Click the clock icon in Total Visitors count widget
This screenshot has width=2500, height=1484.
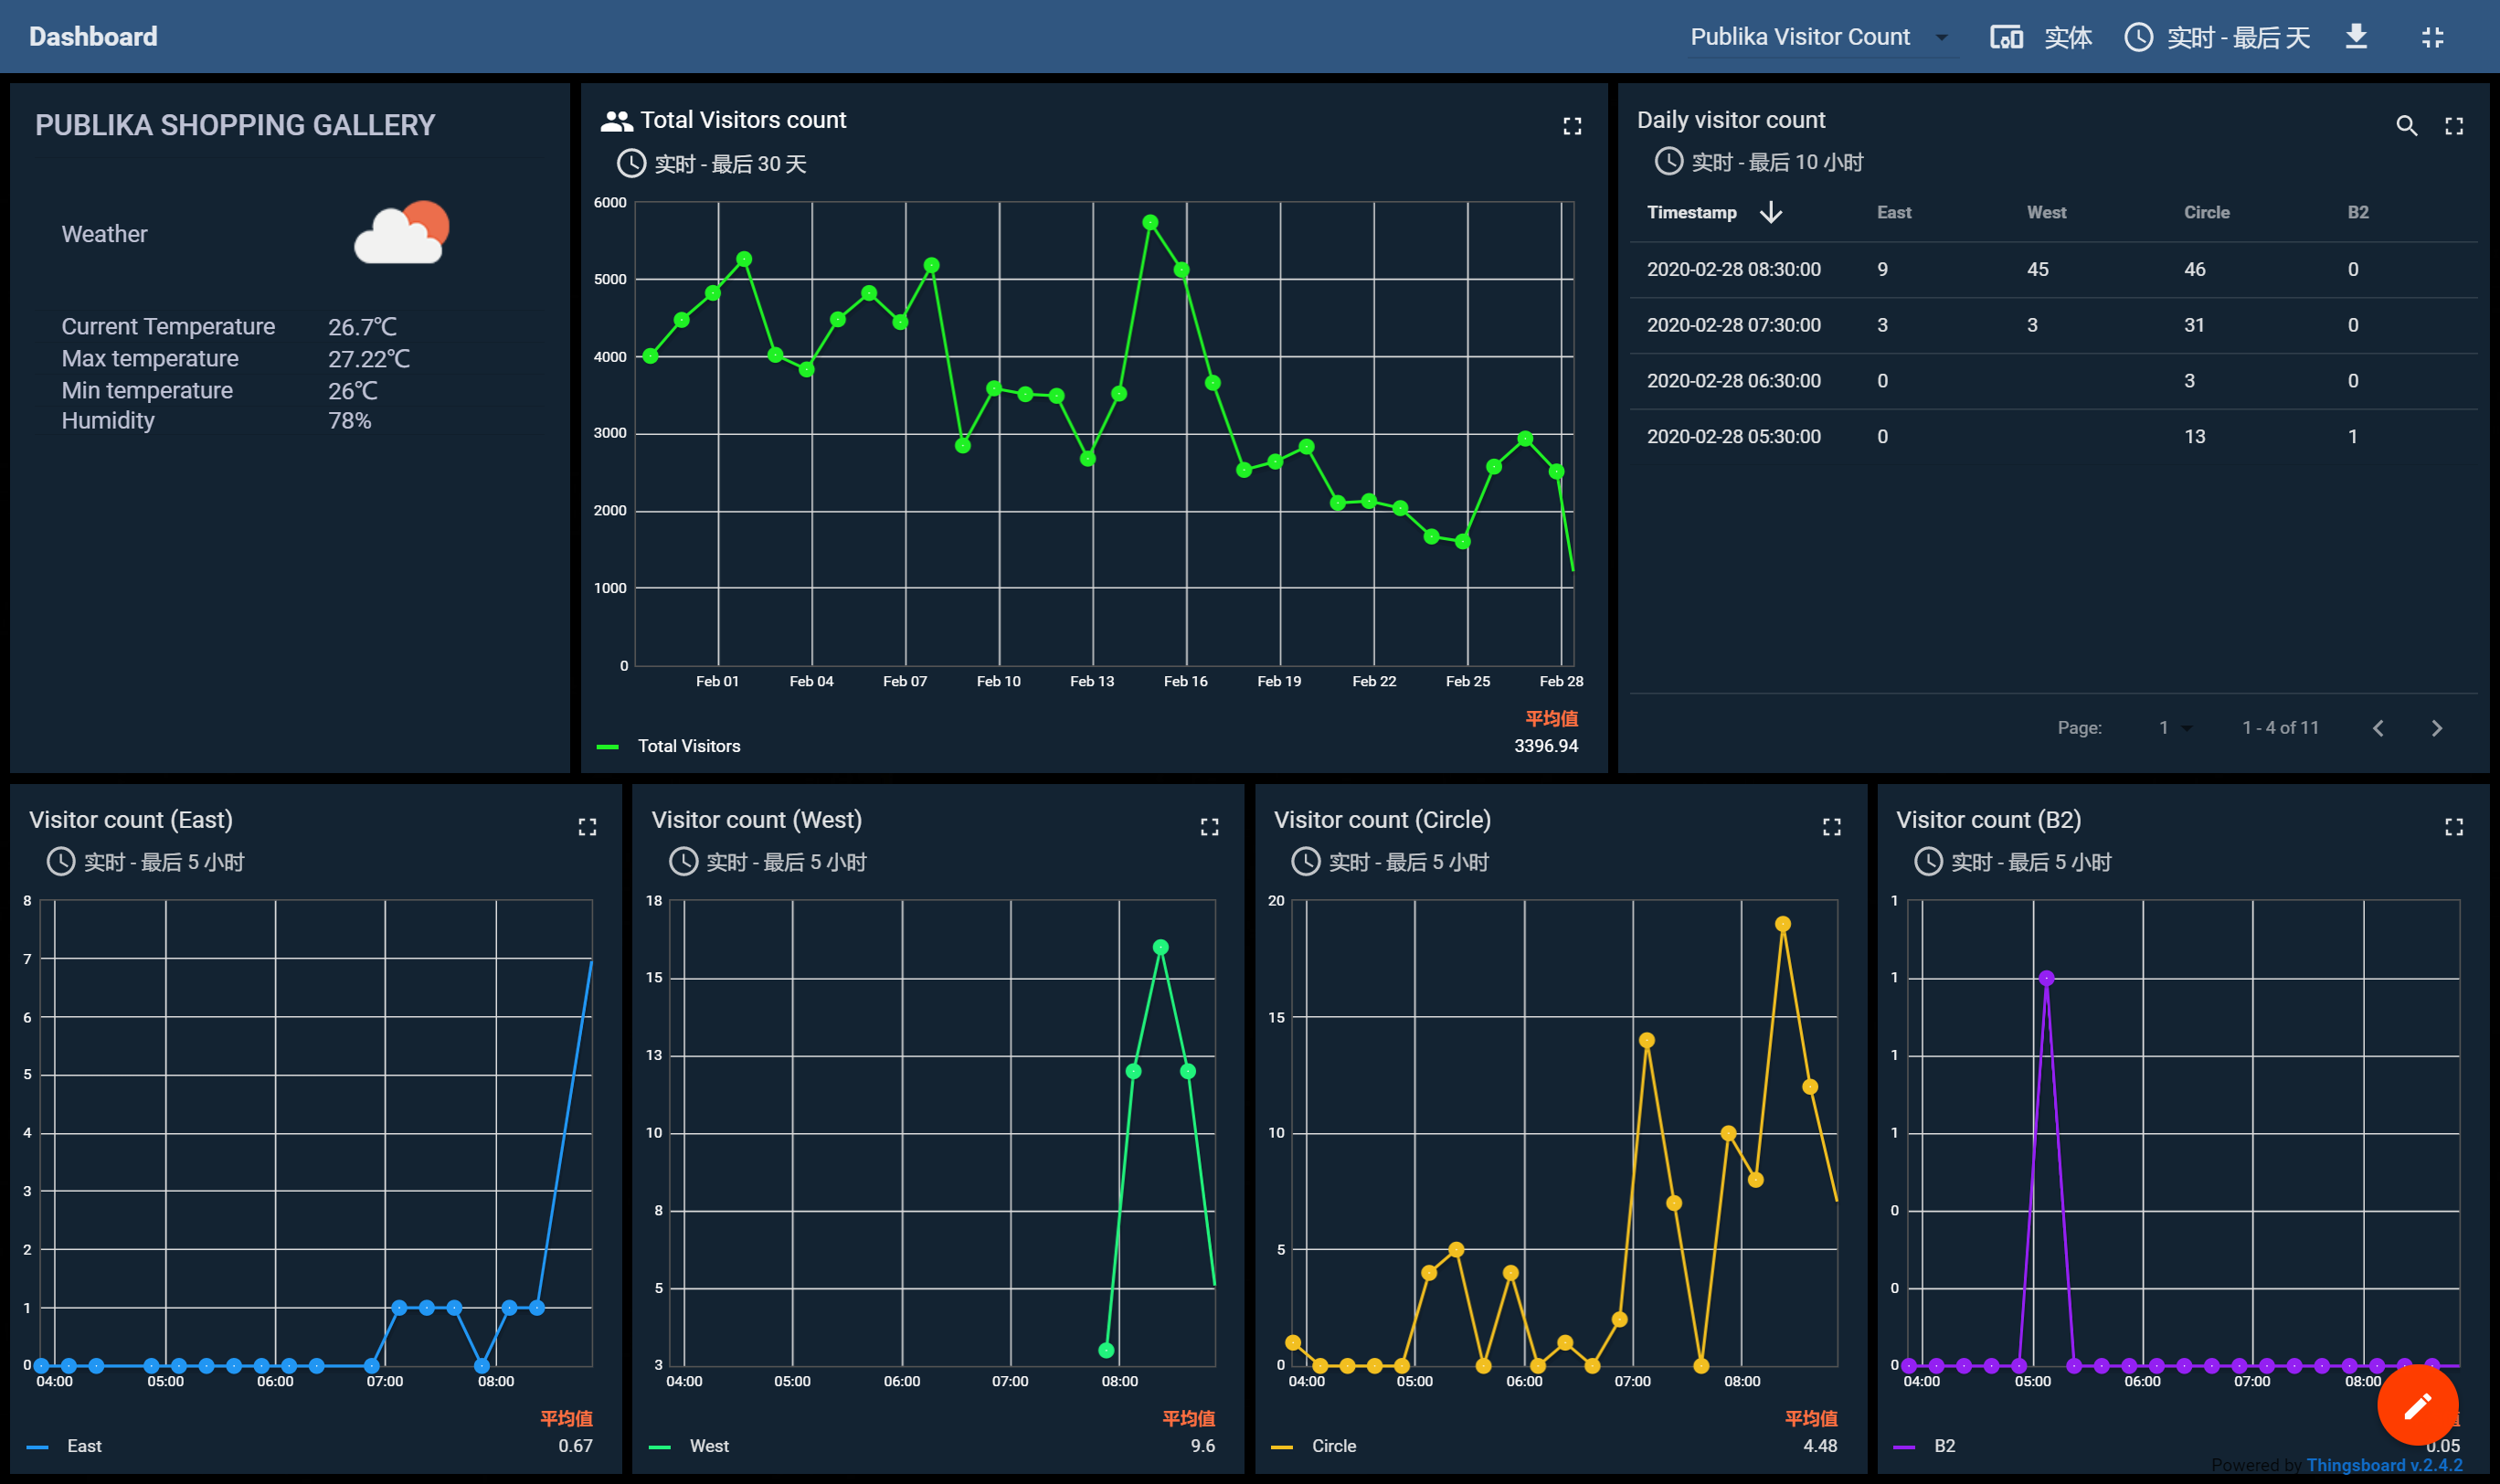631,163
